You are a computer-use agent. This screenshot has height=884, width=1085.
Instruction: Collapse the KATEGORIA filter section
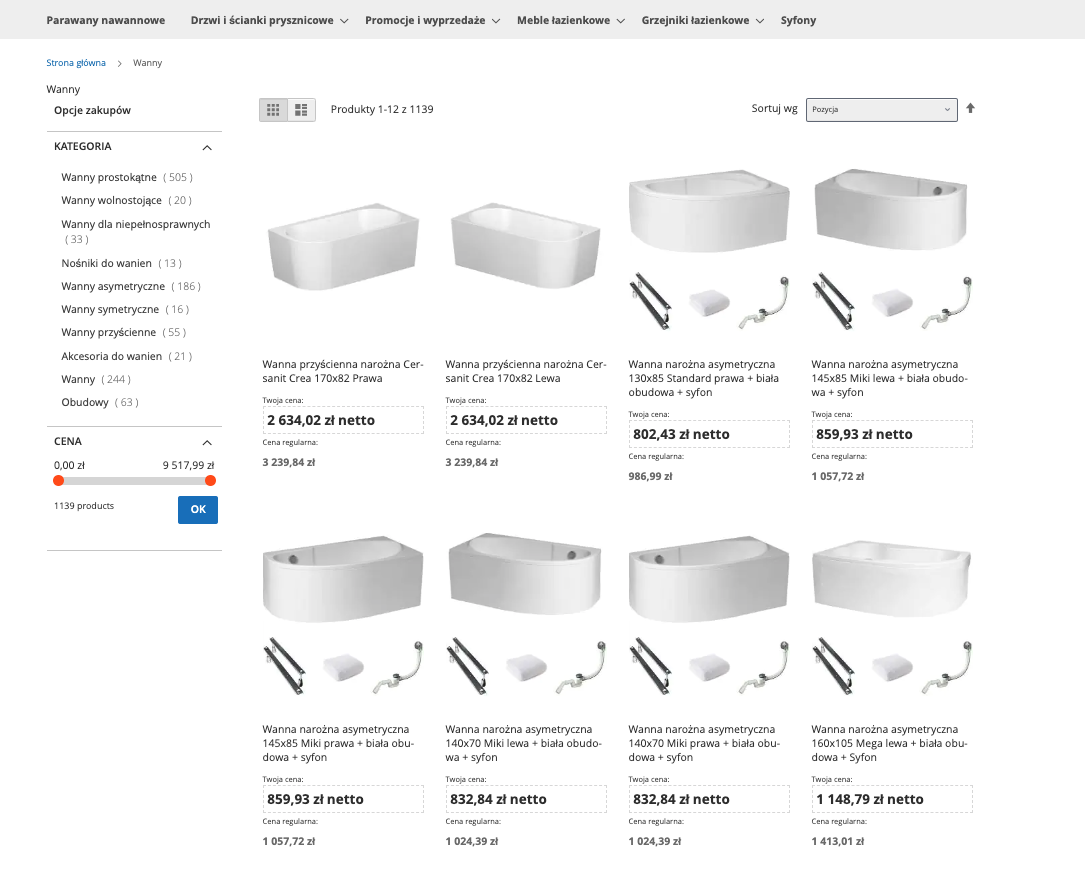point(207,147)
